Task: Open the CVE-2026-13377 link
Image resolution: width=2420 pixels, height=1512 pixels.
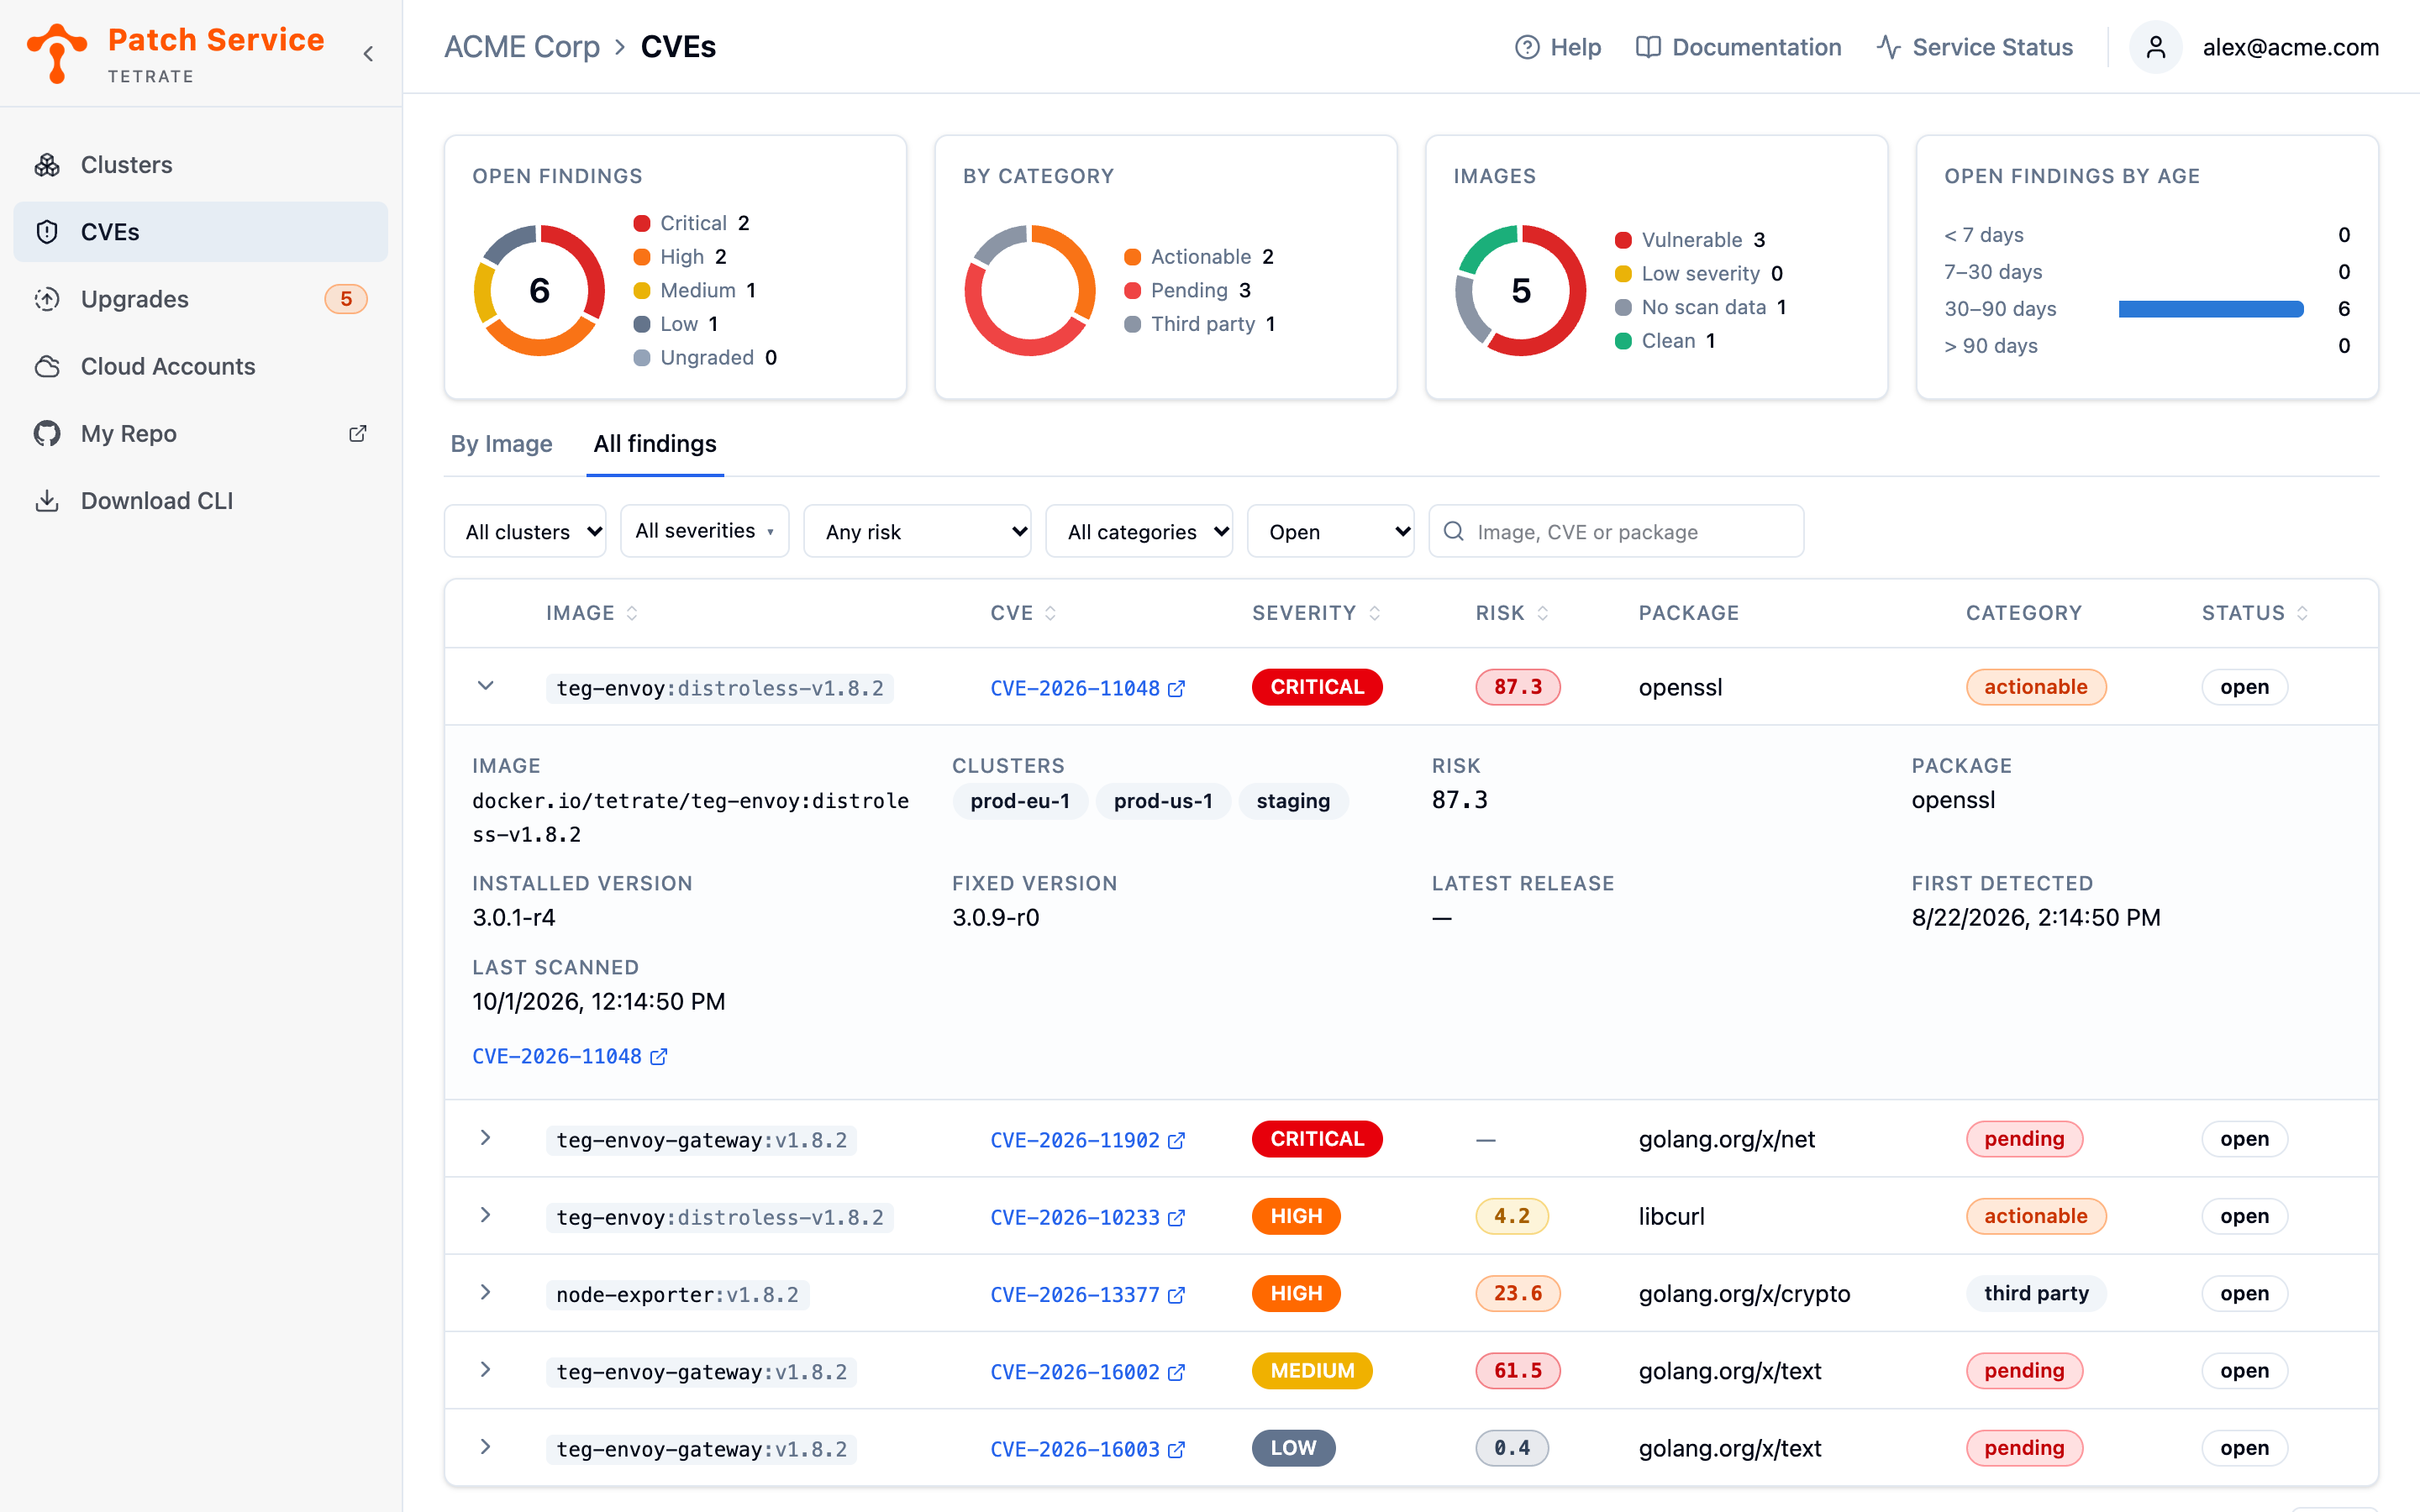Action: (1087, 1294)
